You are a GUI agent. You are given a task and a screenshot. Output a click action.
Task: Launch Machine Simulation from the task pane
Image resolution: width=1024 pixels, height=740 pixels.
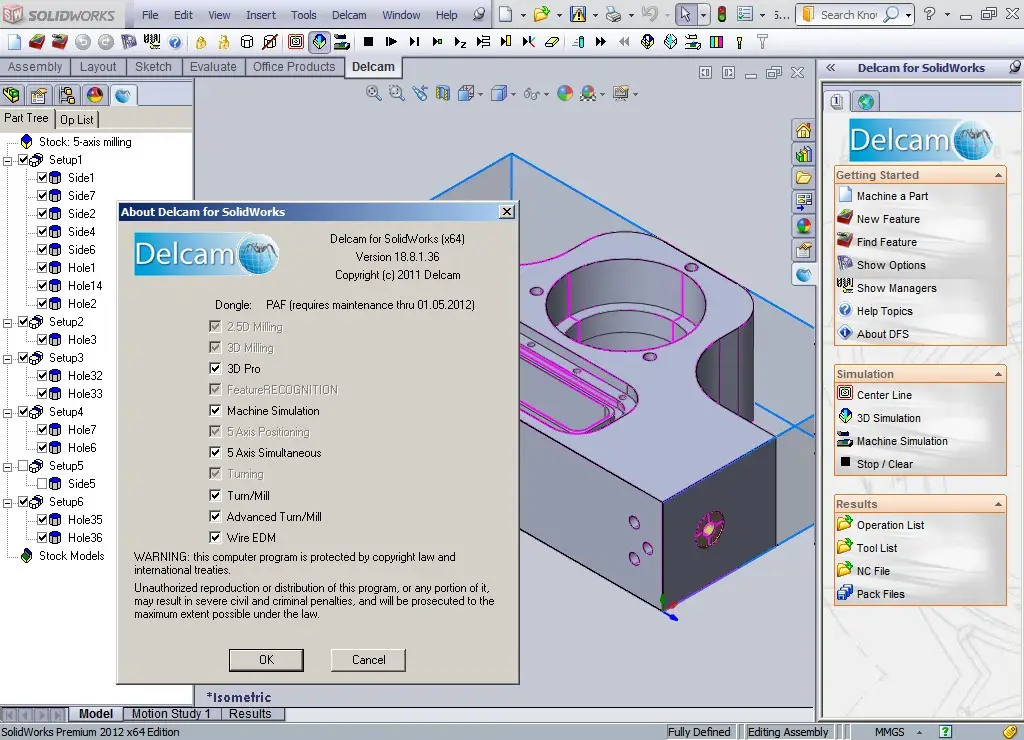902,441
